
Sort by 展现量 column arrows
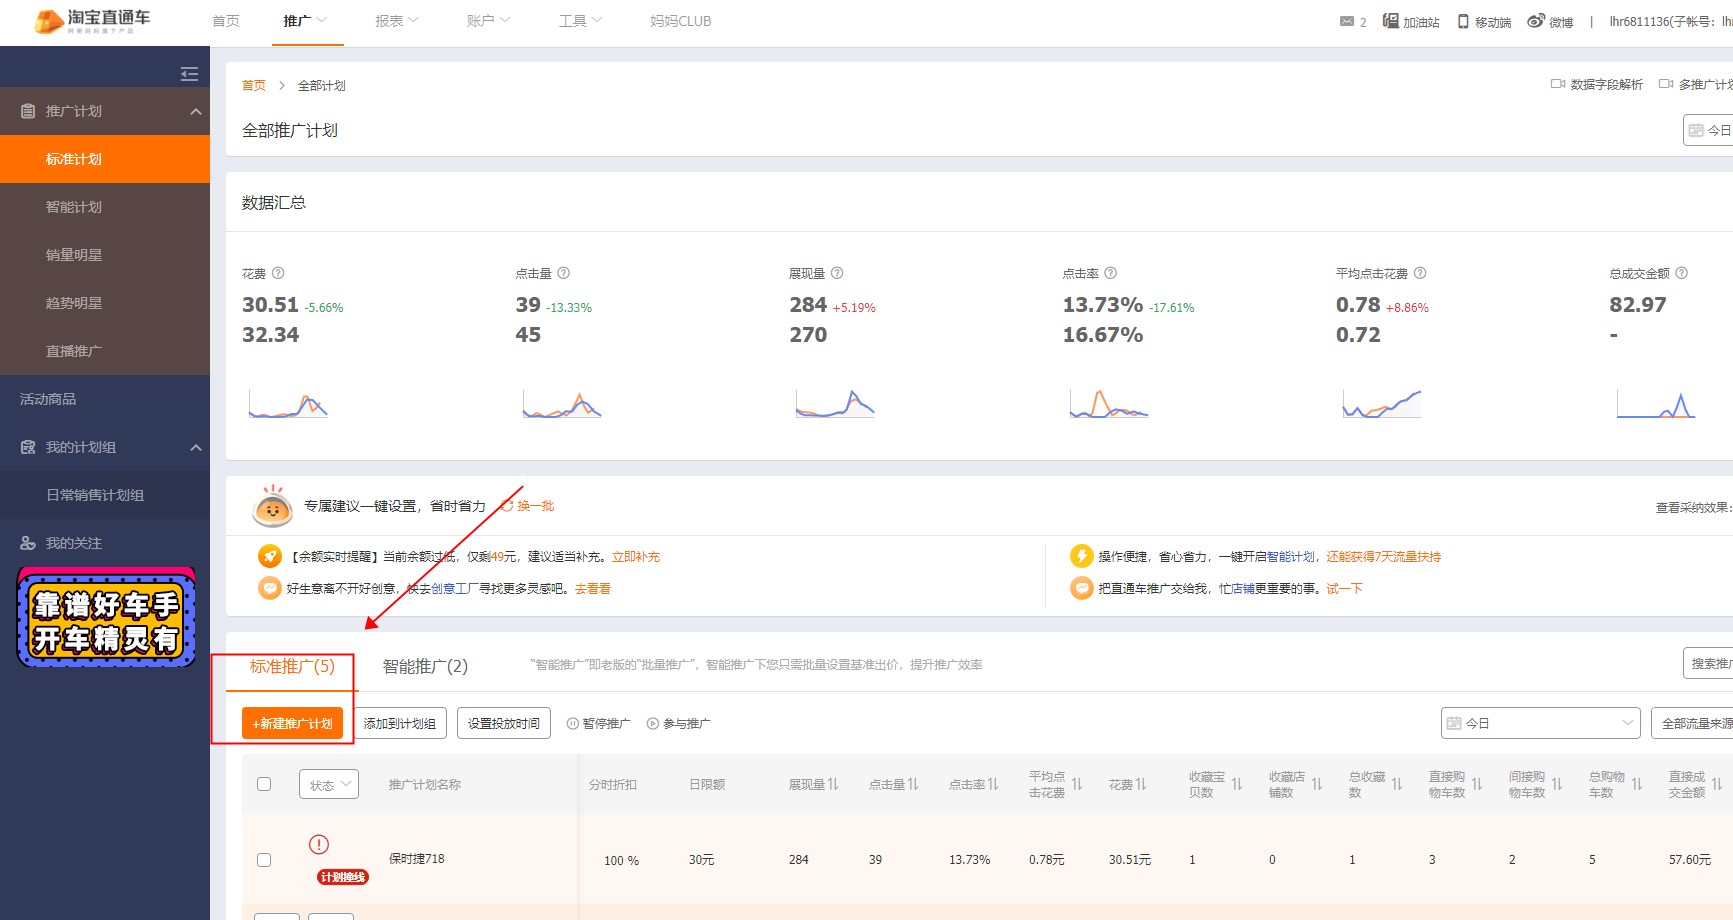click(x=833, y=784)
